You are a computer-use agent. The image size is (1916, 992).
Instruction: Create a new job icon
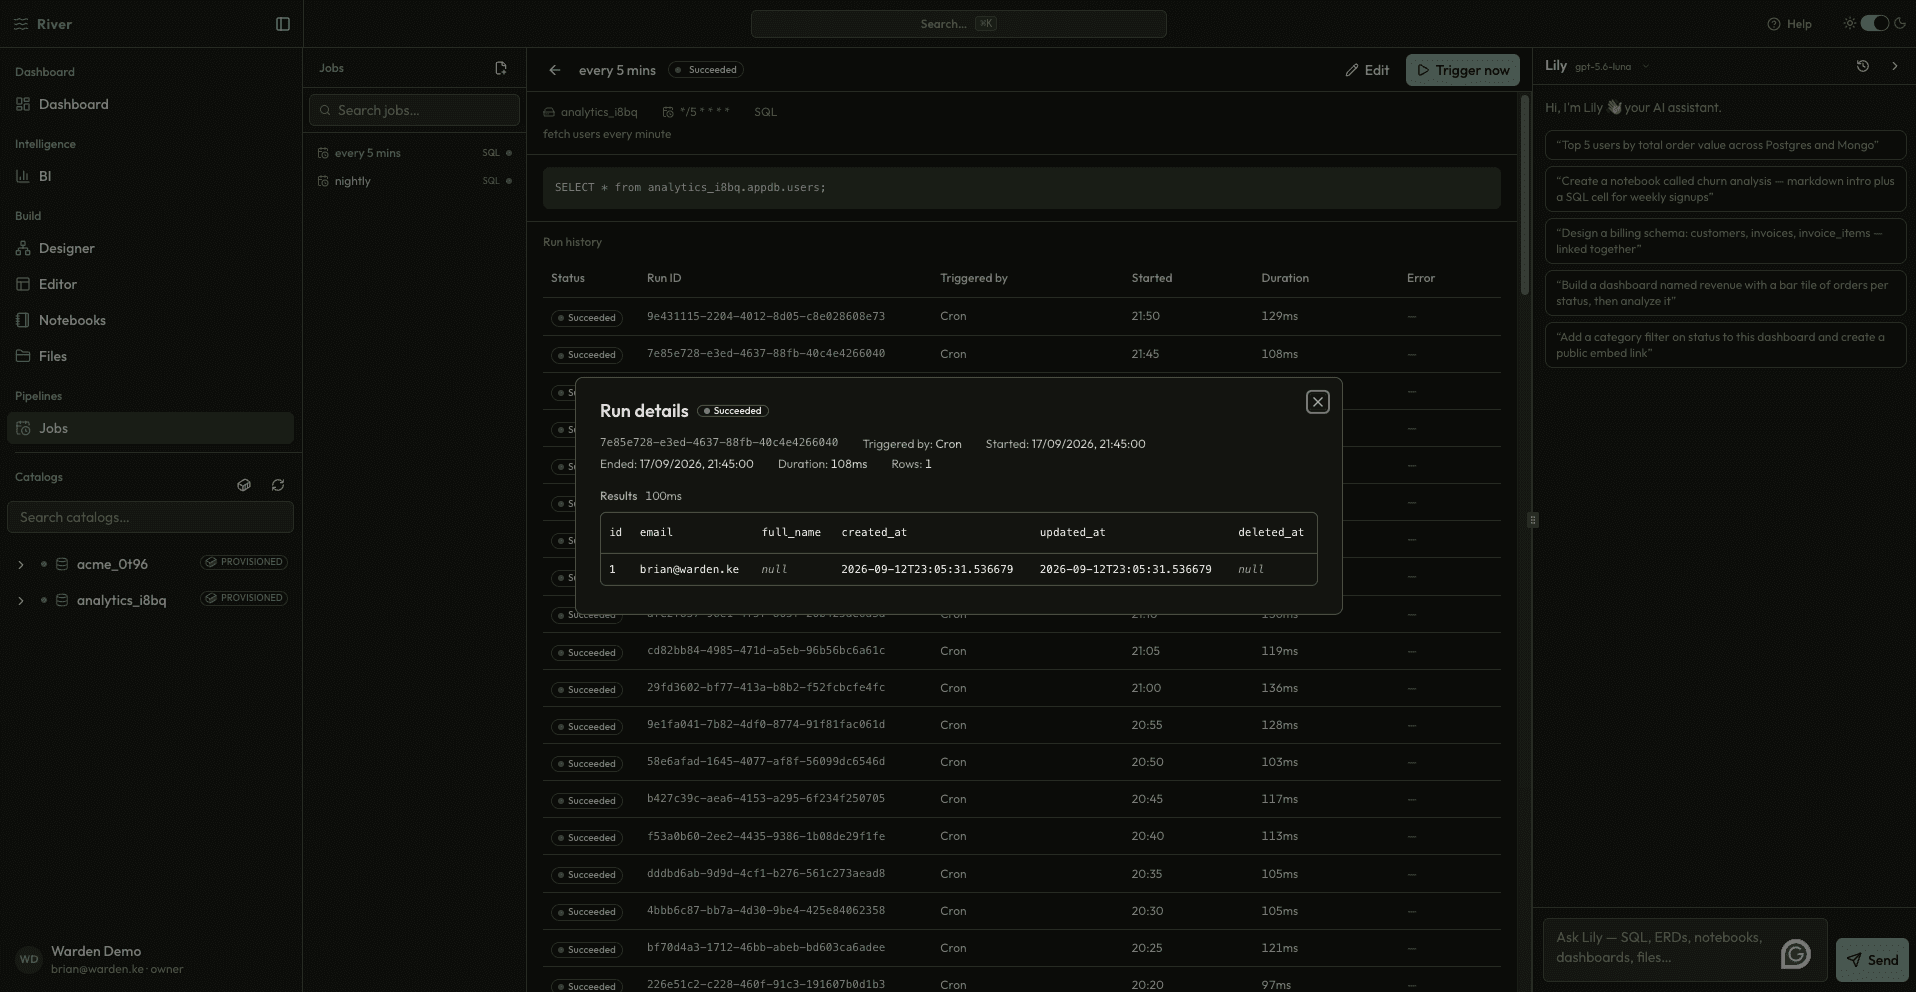pos(501,68)
